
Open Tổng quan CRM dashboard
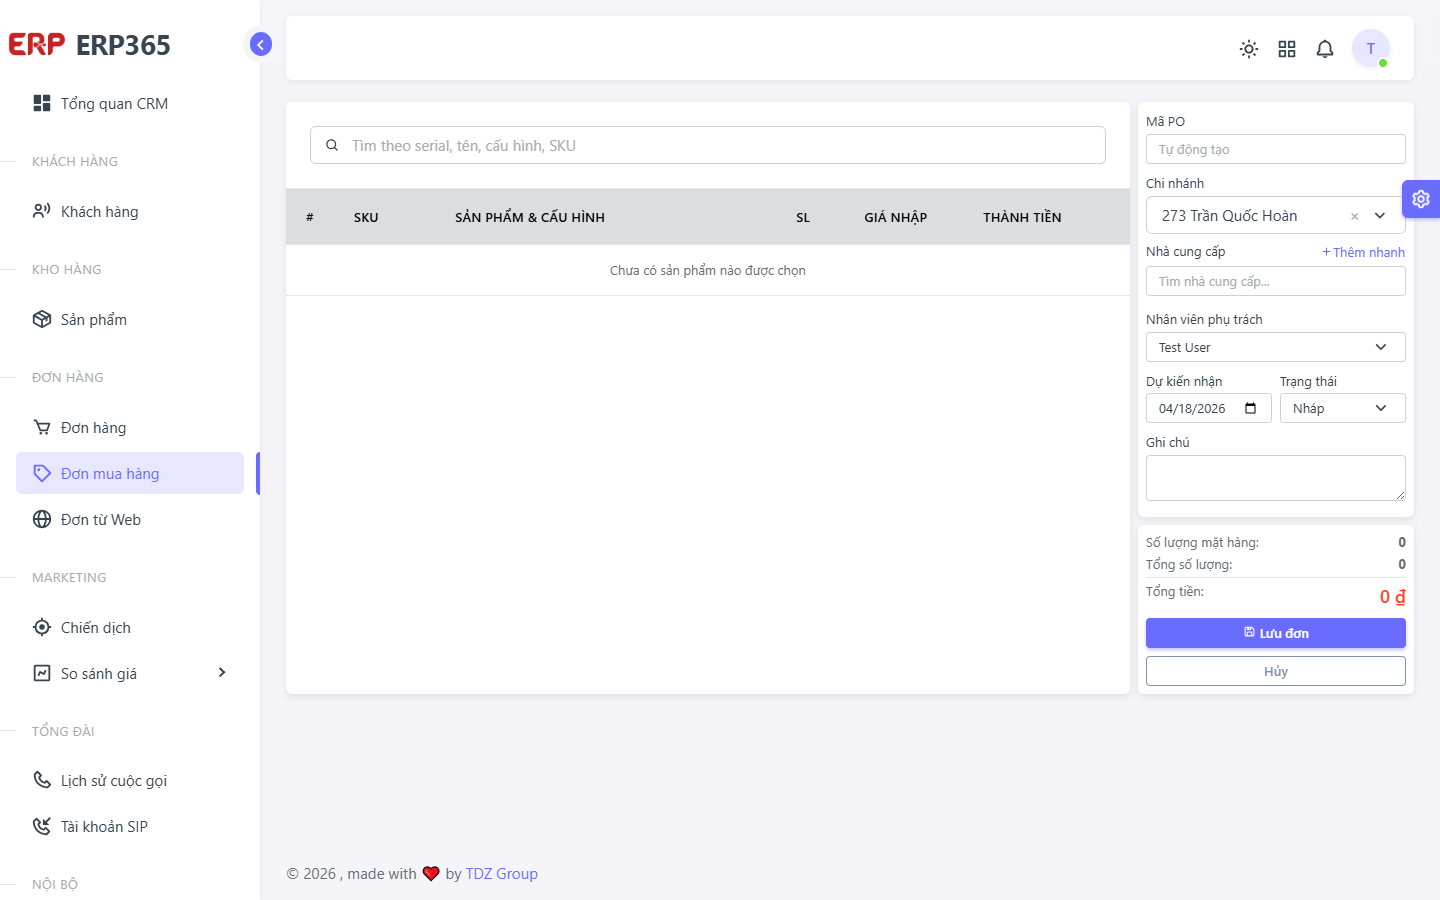[x=130, y=104]
